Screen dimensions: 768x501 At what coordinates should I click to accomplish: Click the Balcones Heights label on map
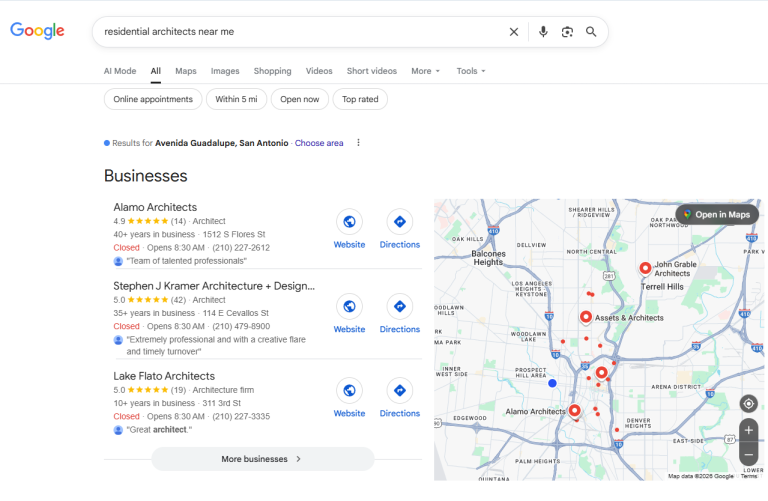tap(488, 258)
